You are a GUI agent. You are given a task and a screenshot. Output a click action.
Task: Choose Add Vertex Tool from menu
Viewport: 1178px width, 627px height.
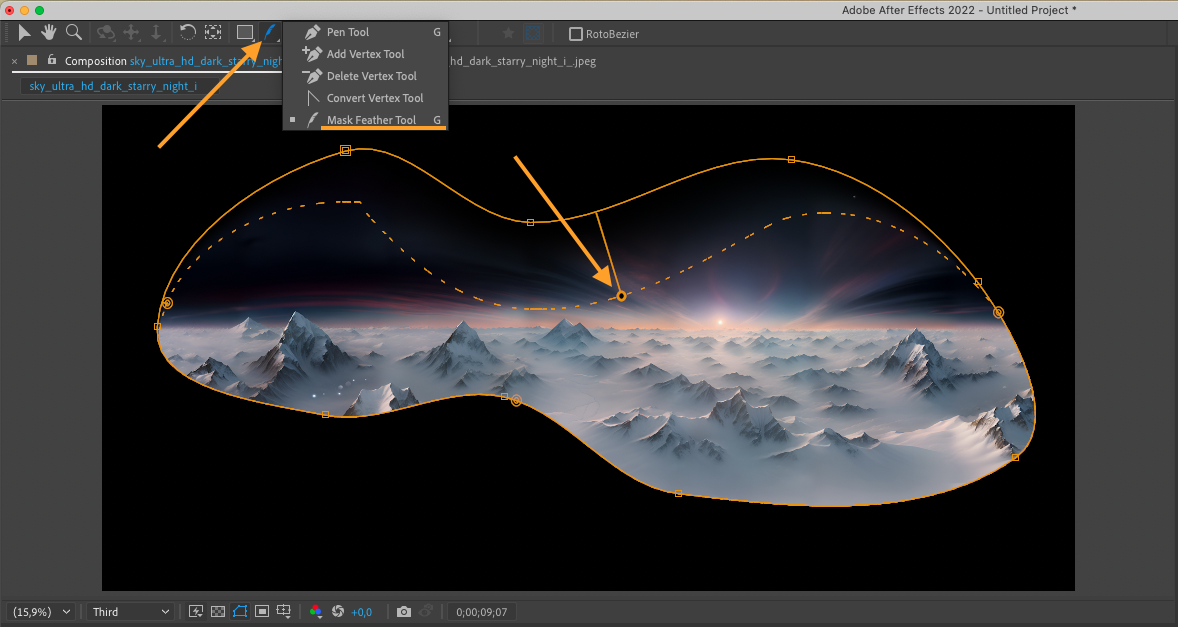tap(365, 54)
